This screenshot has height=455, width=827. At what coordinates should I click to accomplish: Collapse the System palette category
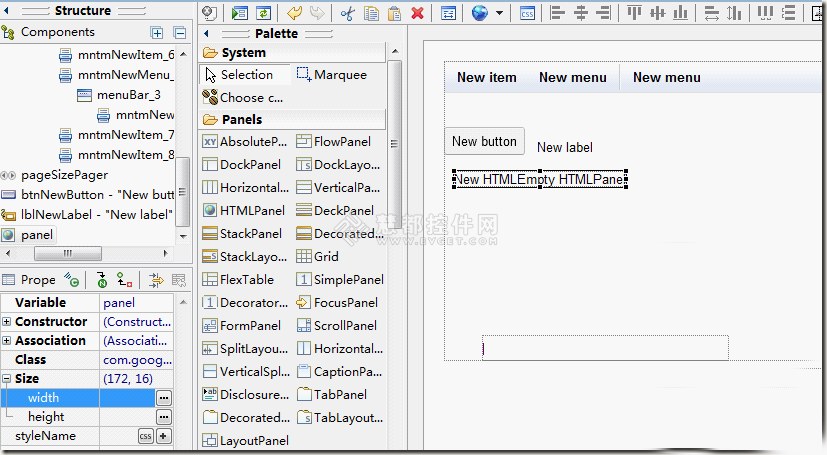click(293, 53)
